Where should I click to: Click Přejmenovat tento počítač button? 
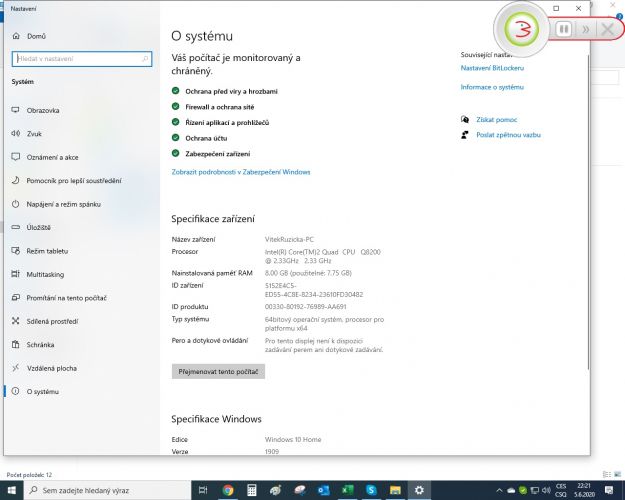pyautogui.click(x=218, y=372)
